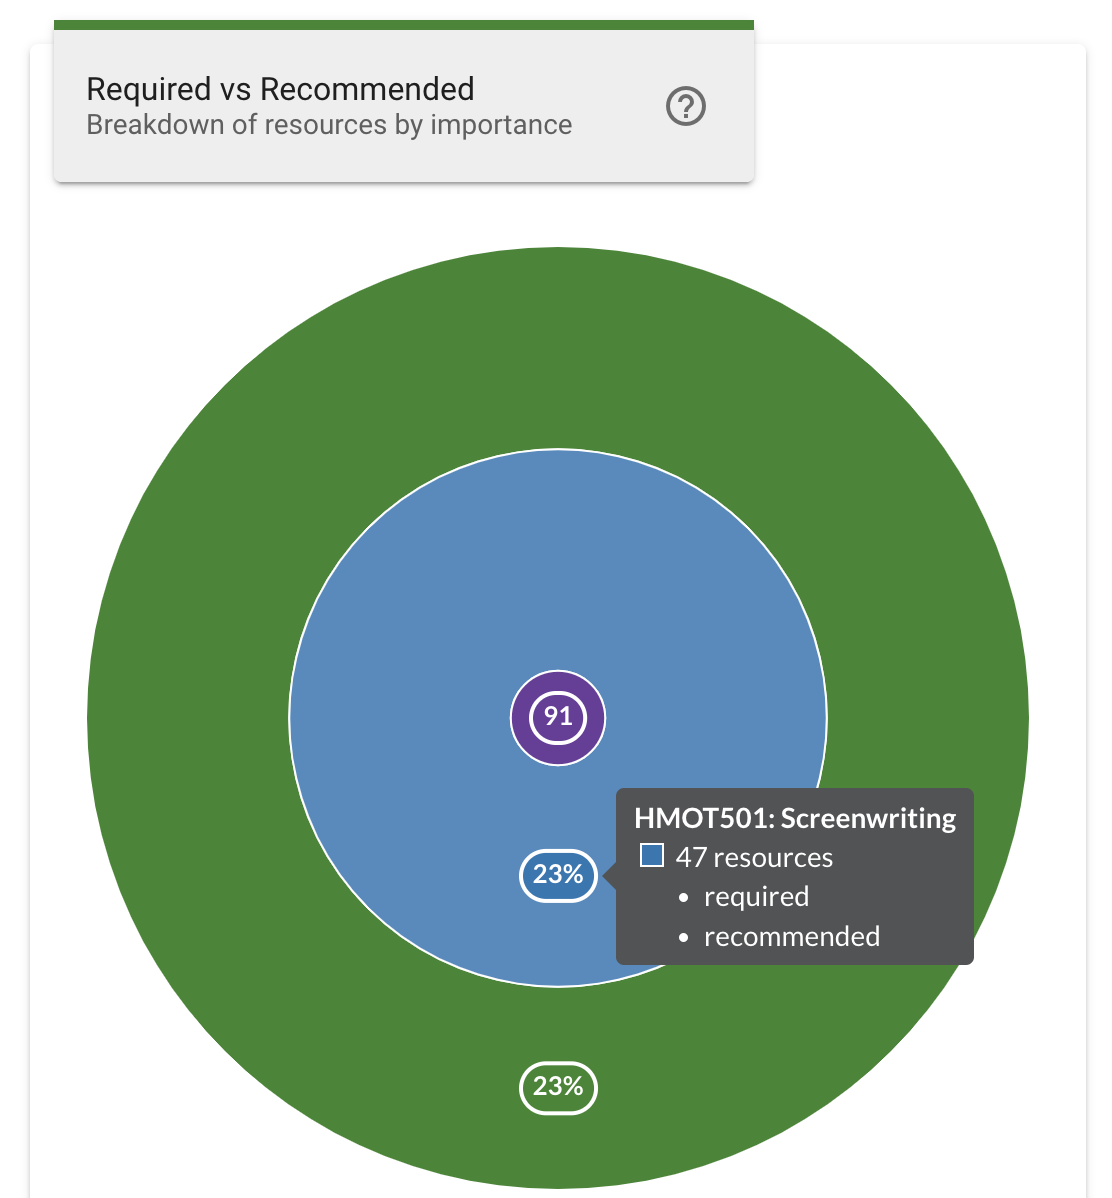Click the tooltip's pointer arrow
Image resolution: width=1112 pixels, height=1198 pixels.
point(610,875)
